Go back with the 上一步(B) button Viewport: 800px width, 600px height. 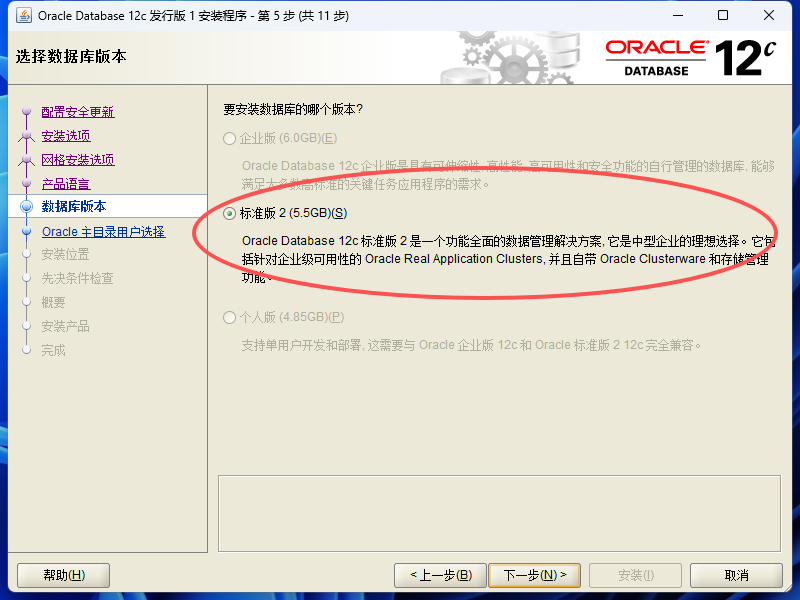click(441, 576)
